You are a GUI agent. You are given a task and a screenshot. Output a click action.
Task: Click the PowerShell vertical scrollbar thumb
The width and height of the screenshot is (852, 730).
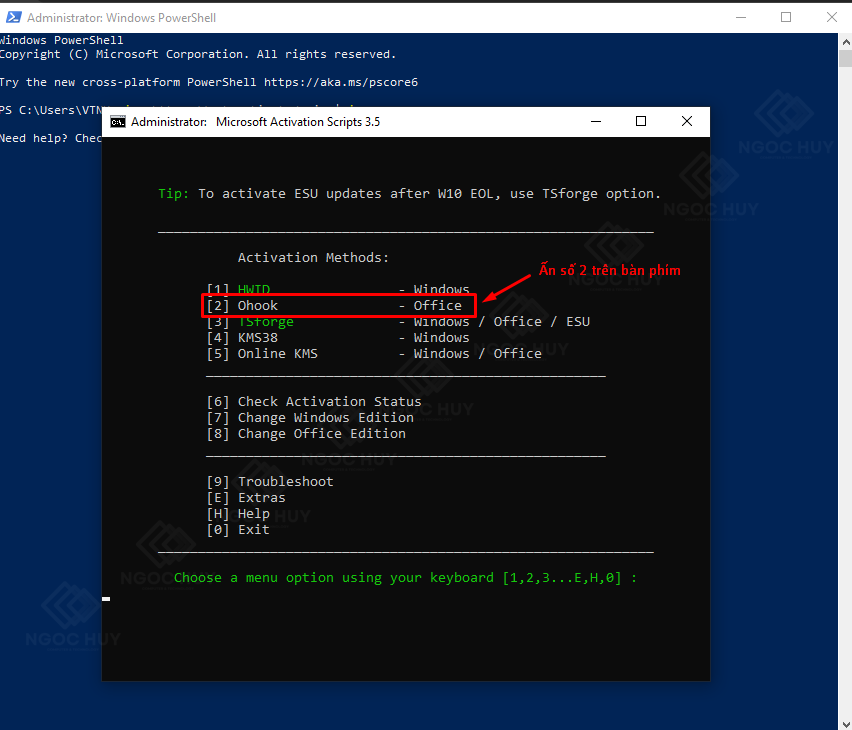845,59
